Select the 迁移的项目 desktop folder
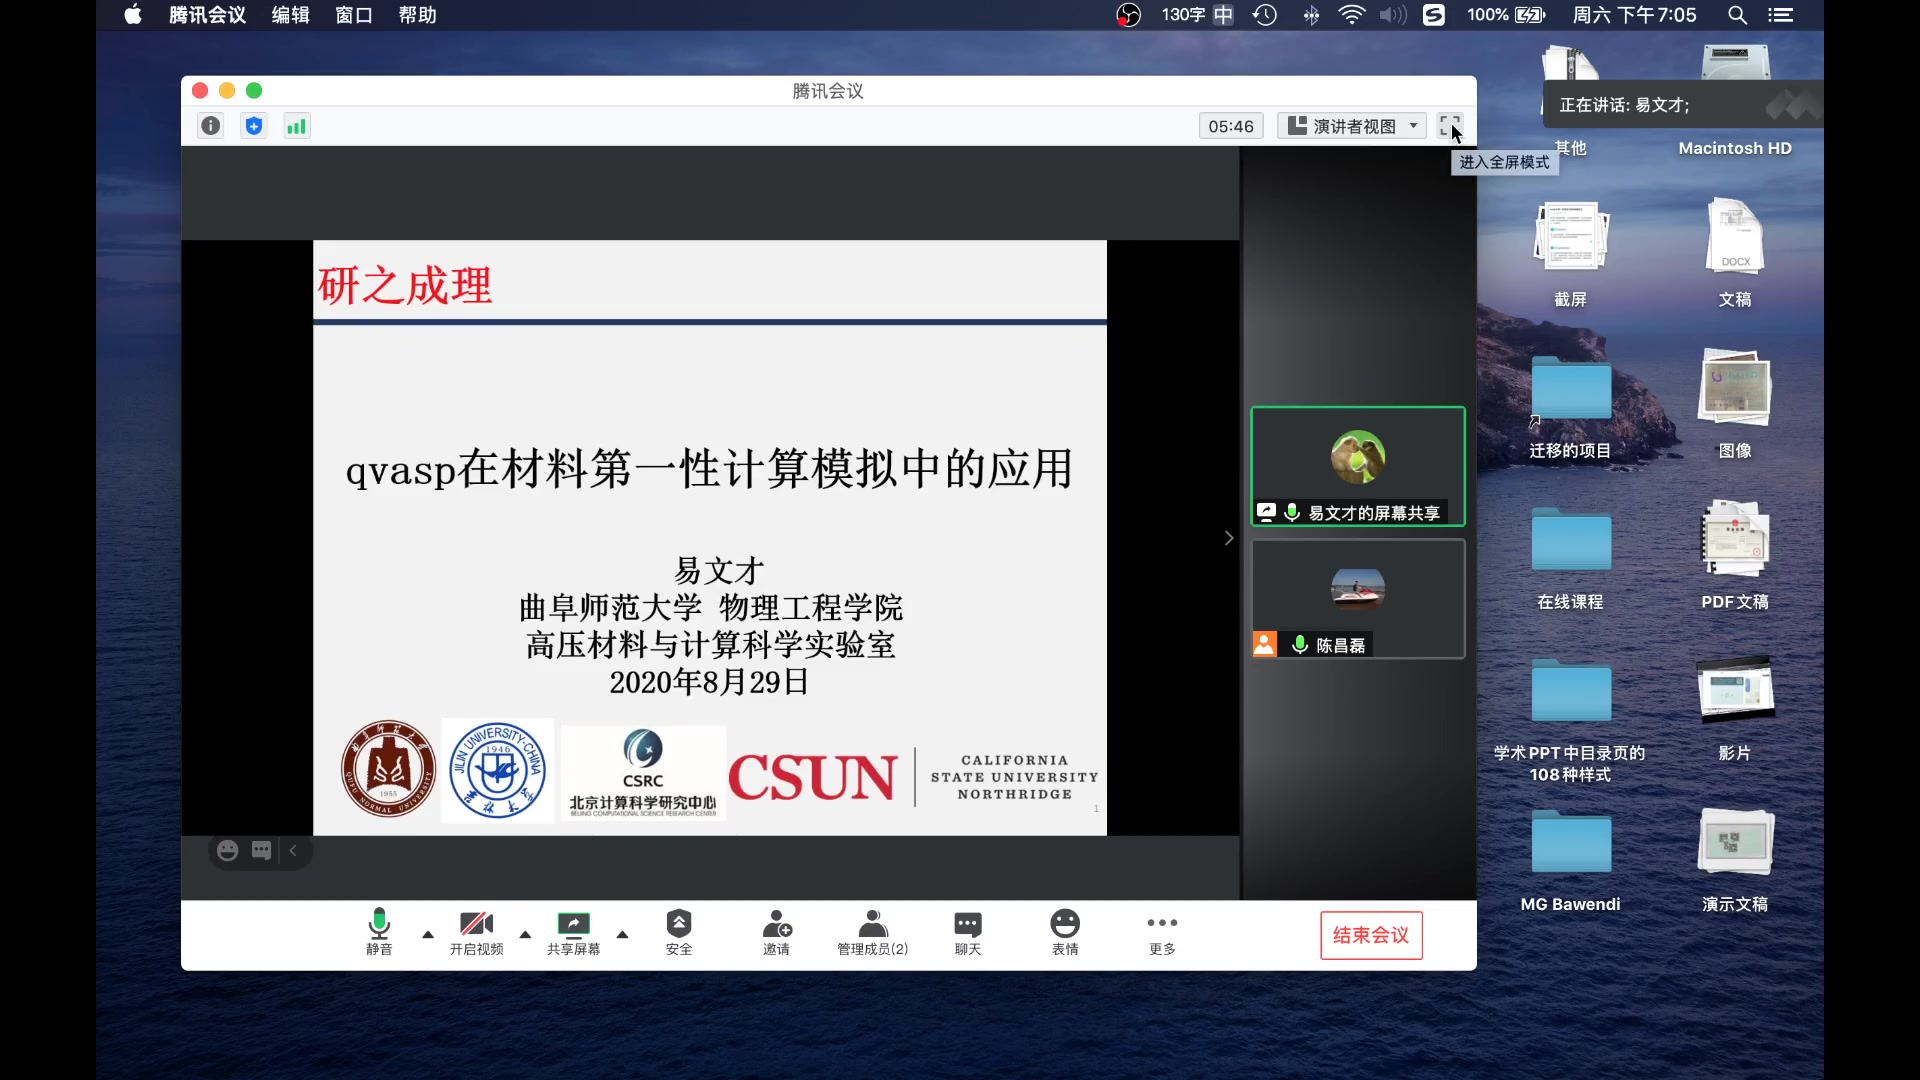The width and height of the screenshot is (1920, 1080). [x=1571, y=407]
